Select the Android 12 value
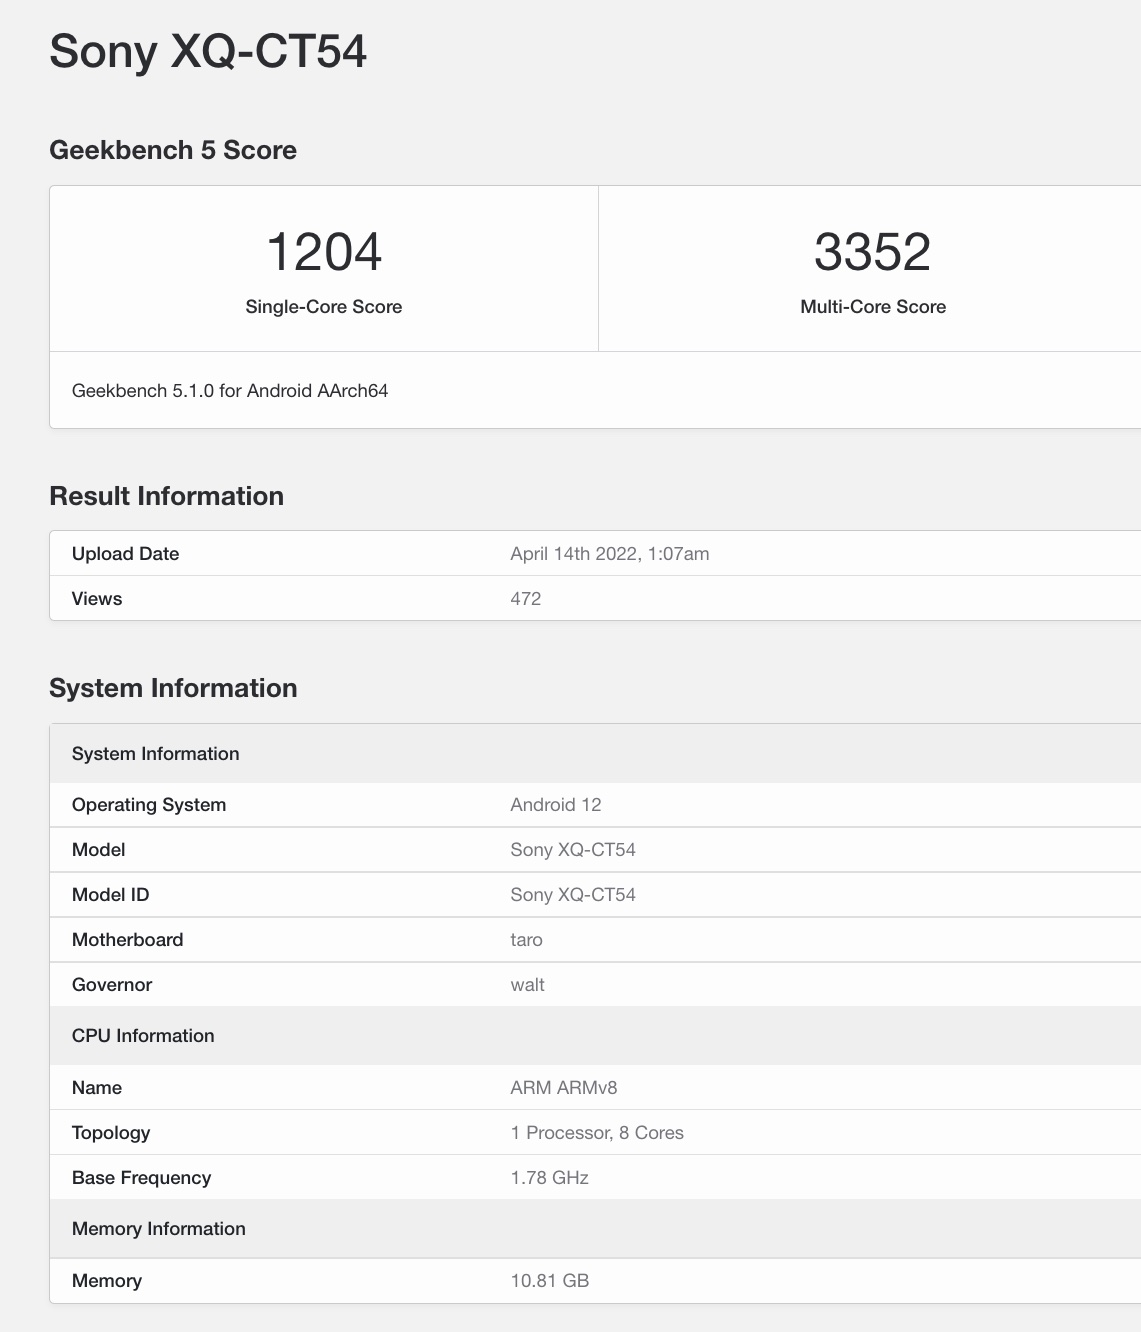The width and height of the screenshot is (1141, 1332). [x=556, y=805]
